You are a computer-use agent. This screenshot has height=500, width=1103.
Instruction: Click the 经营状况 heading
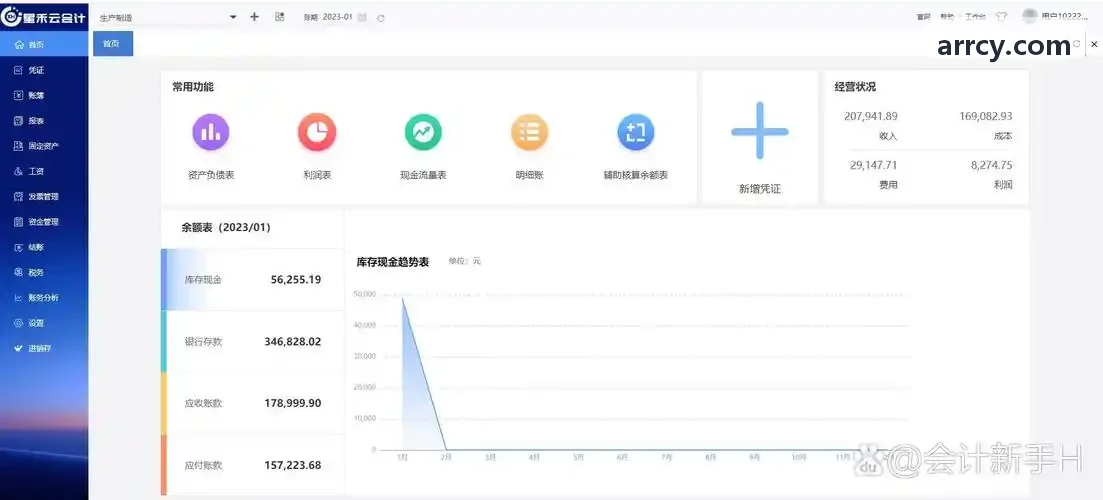tap(855, 88)
